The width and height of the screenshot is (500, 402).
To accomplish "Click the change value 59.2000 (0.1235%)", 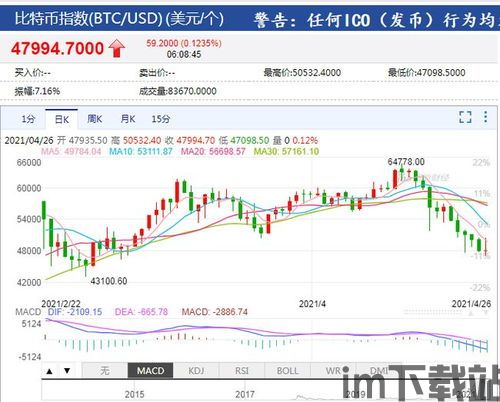I will [184, 43].
